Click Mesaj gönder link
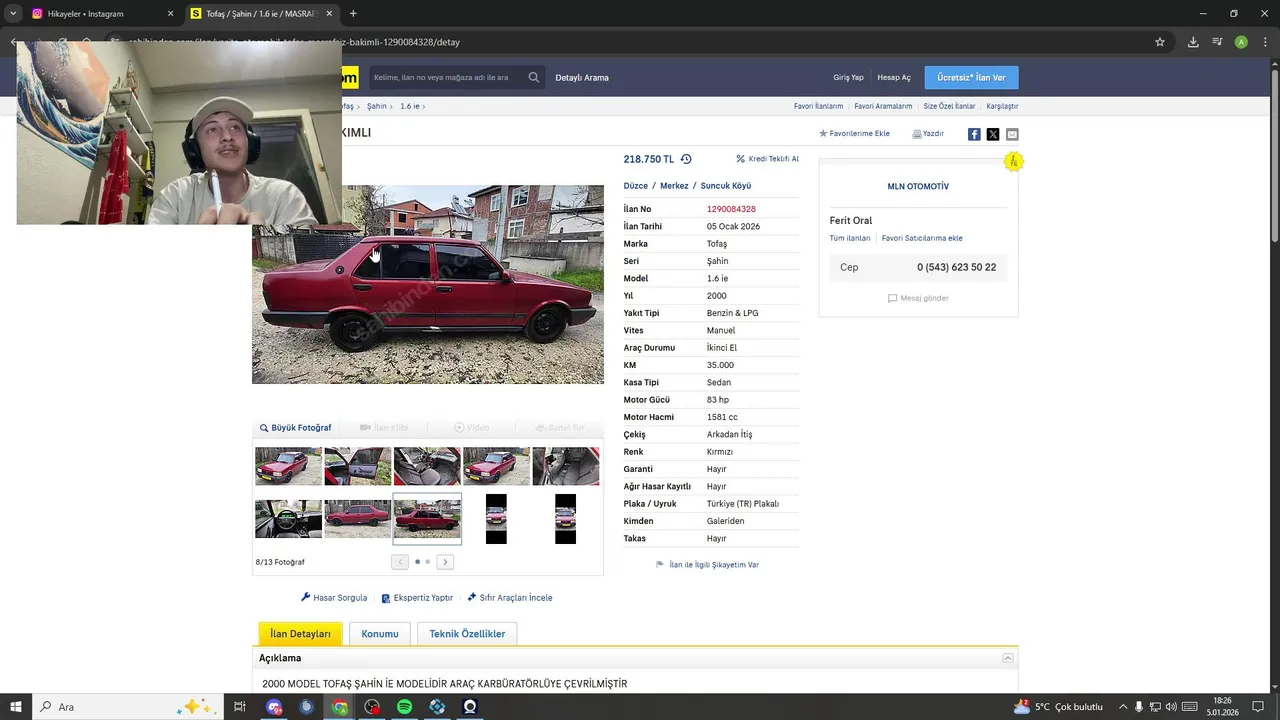The width and height of the screenshot is (1280, 720). coord(918,298)
